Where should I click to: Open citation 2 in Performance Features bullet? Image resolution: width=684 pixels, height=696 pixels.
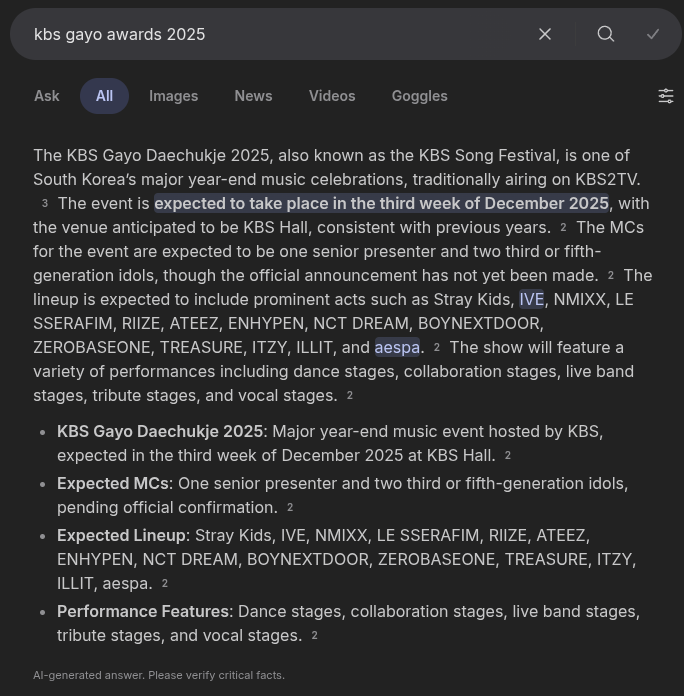point(314,635)
